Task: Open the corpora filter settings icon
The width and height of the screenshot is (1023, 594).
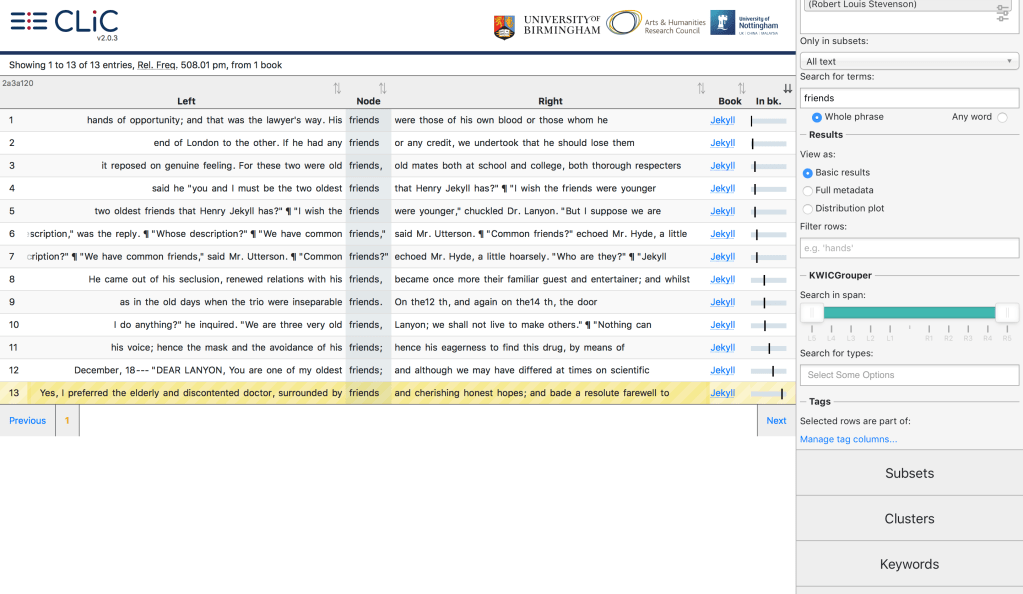Action: click(x=1003, y=13)
